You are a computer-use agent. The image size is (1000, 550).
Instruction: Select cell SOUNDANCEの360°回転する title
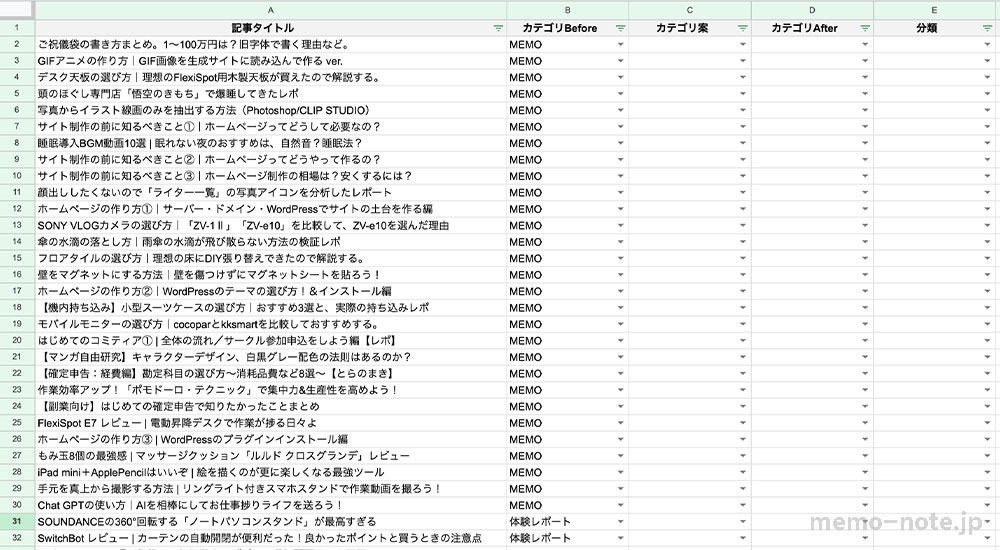[271, 521]
